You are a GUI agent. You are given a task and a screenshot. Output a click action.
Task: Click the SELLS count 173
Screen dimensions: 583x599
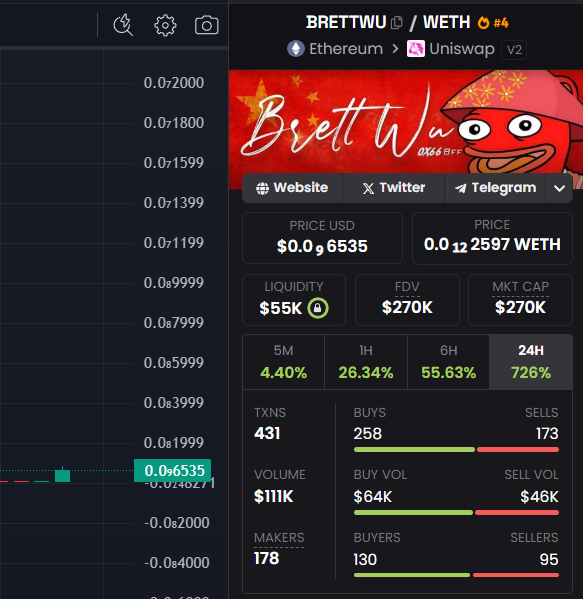(x=547, y=434)
